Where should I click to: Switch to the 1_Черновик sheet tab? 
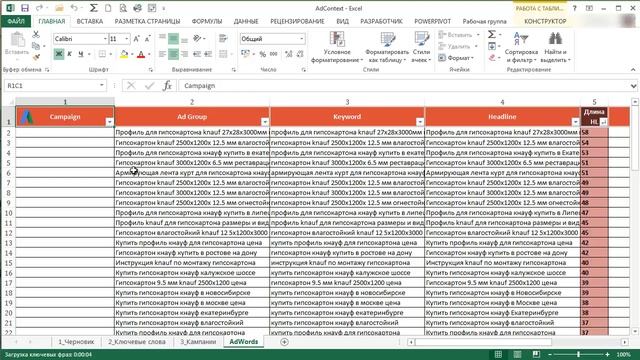(x=76, y=342)
